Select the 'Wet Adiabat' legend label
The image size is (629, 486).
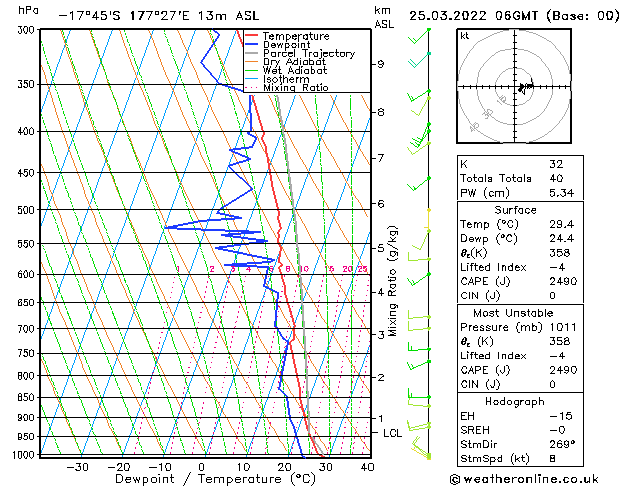click(x=295, y=71)
